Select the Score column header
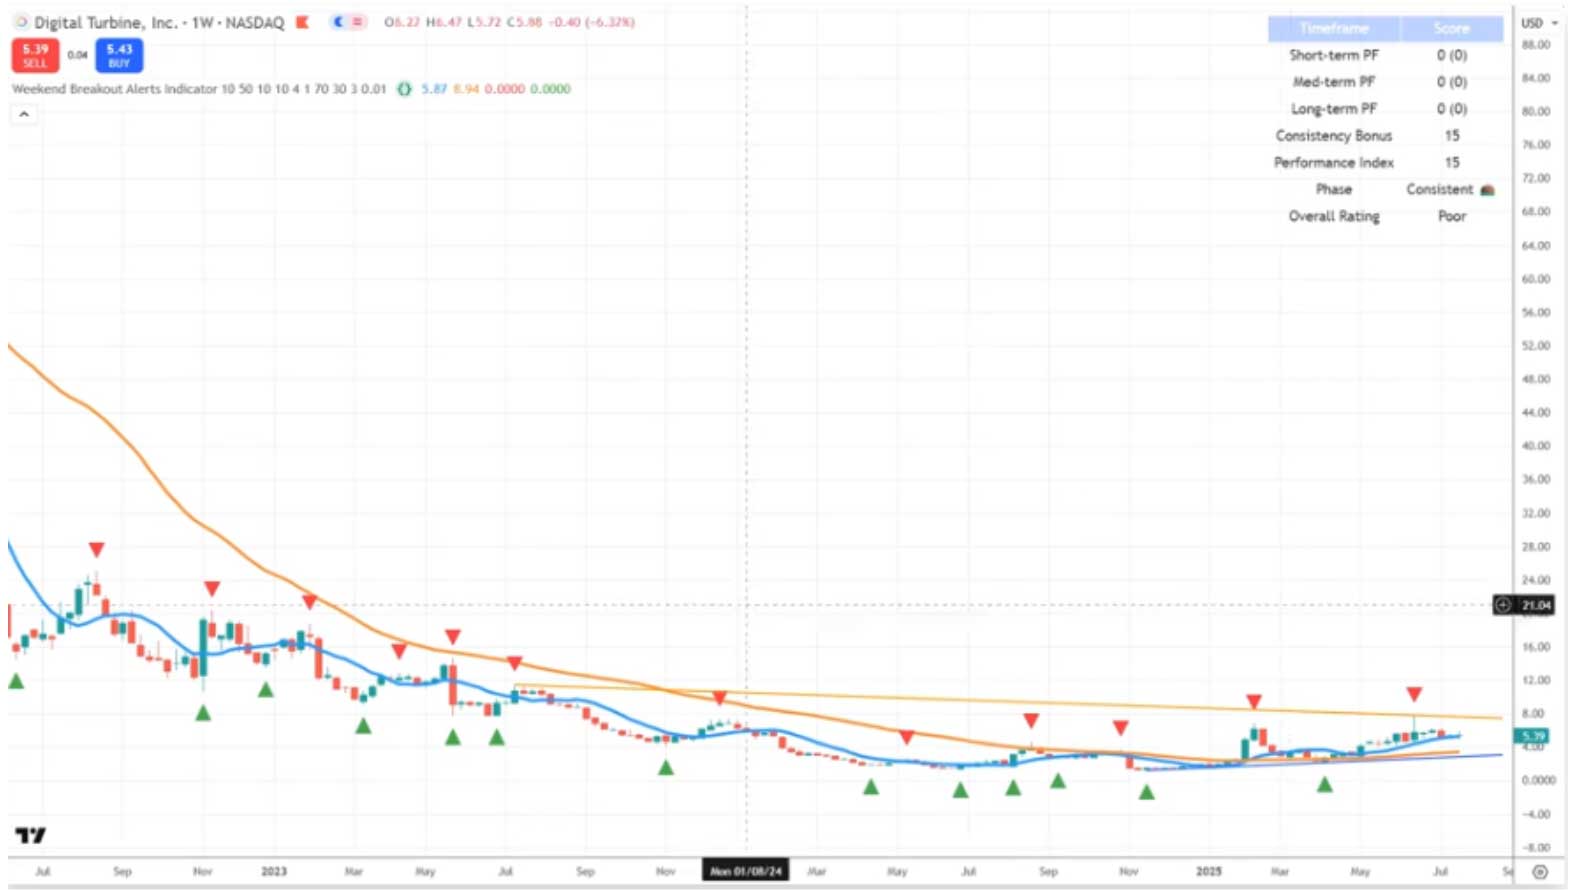This screenshot has width=1570, height=890. click(x=1451, y=28)
